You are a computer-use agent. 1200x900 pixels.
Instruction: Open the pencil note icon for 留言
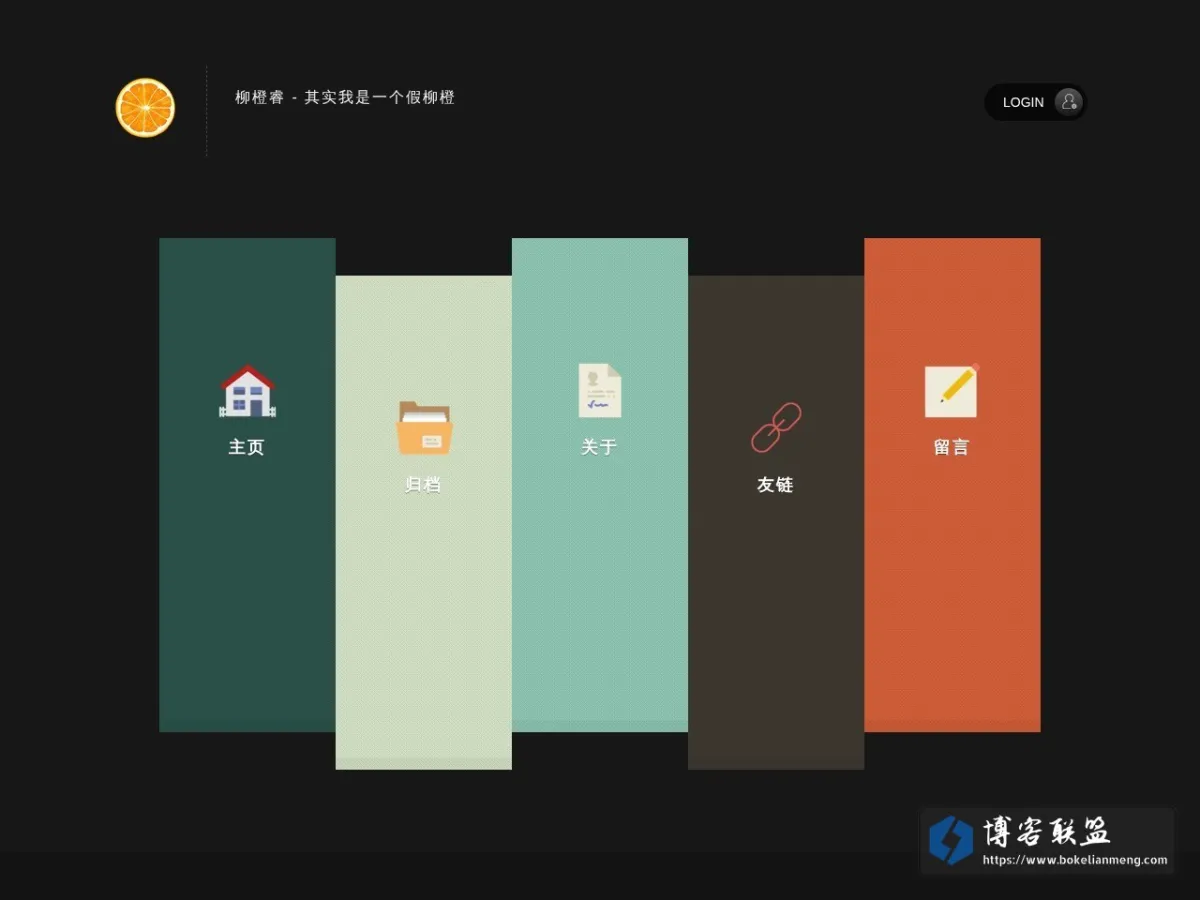(951, 391)
